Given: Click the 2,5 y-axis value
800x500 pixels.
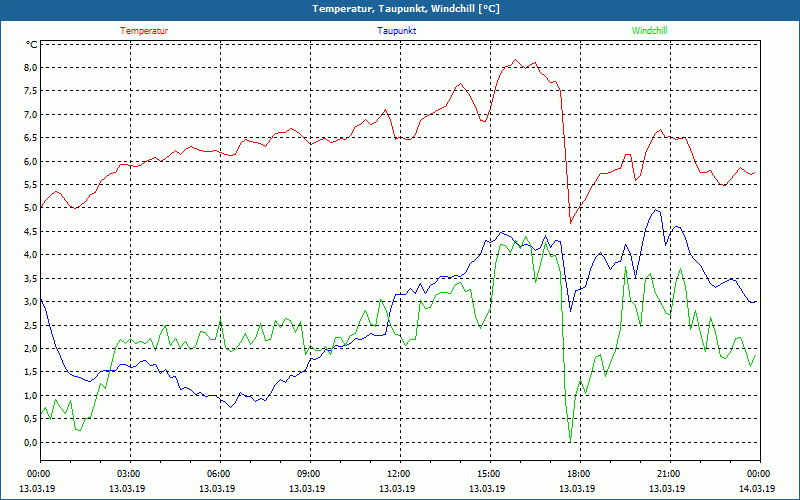Looking at the screenshot, I should 31,325.
